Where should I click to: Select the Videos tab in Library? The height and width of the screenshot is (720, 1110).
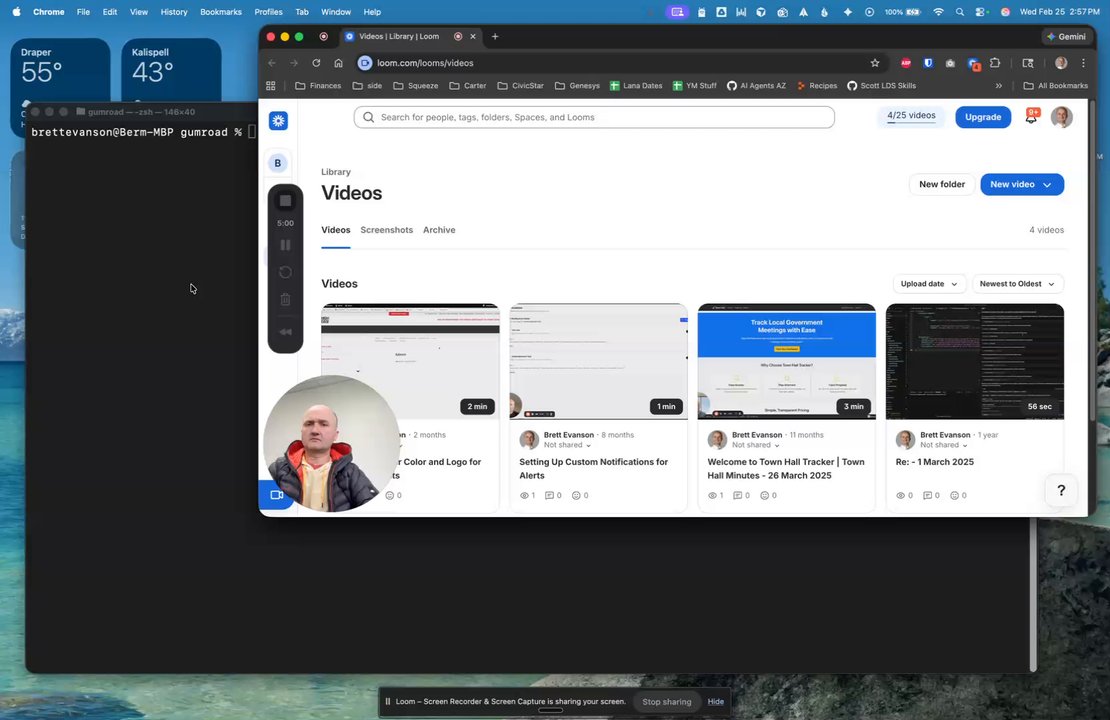pos(336,230)
